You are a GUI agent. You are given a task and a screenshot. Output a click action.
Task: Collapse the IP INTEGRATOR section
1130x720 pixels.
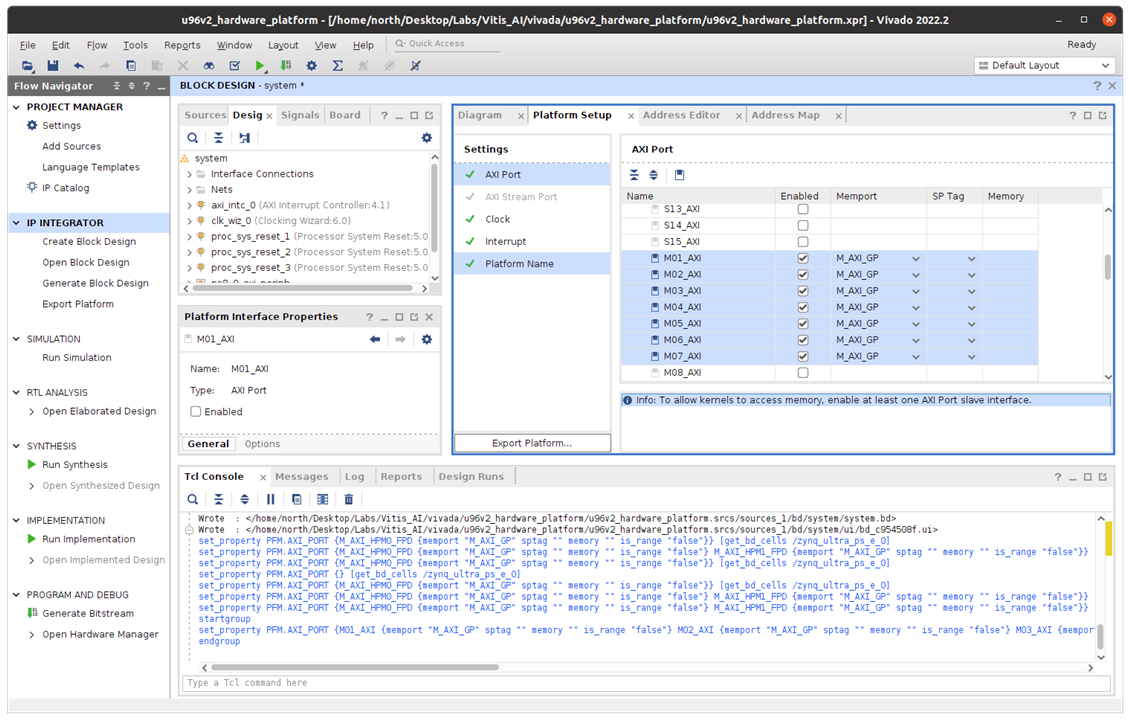click(x=17, y=223)
